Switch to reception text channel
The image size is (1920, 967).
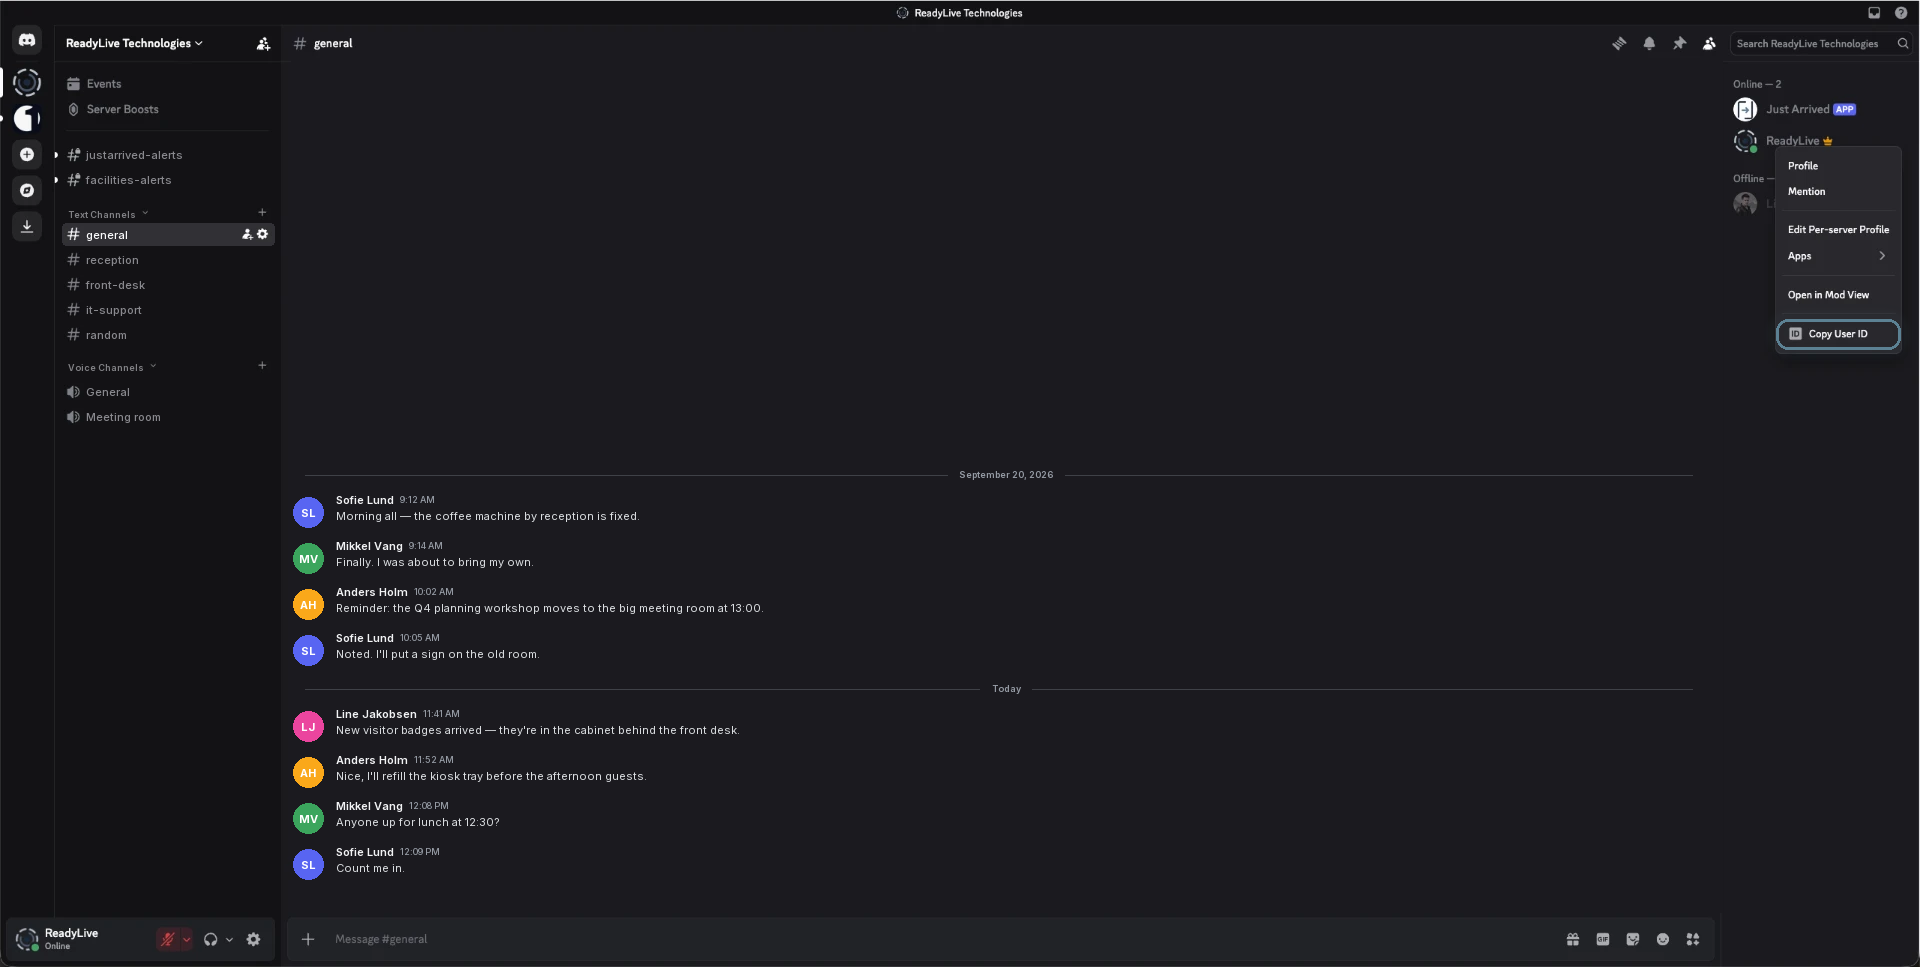click(168, 260)
